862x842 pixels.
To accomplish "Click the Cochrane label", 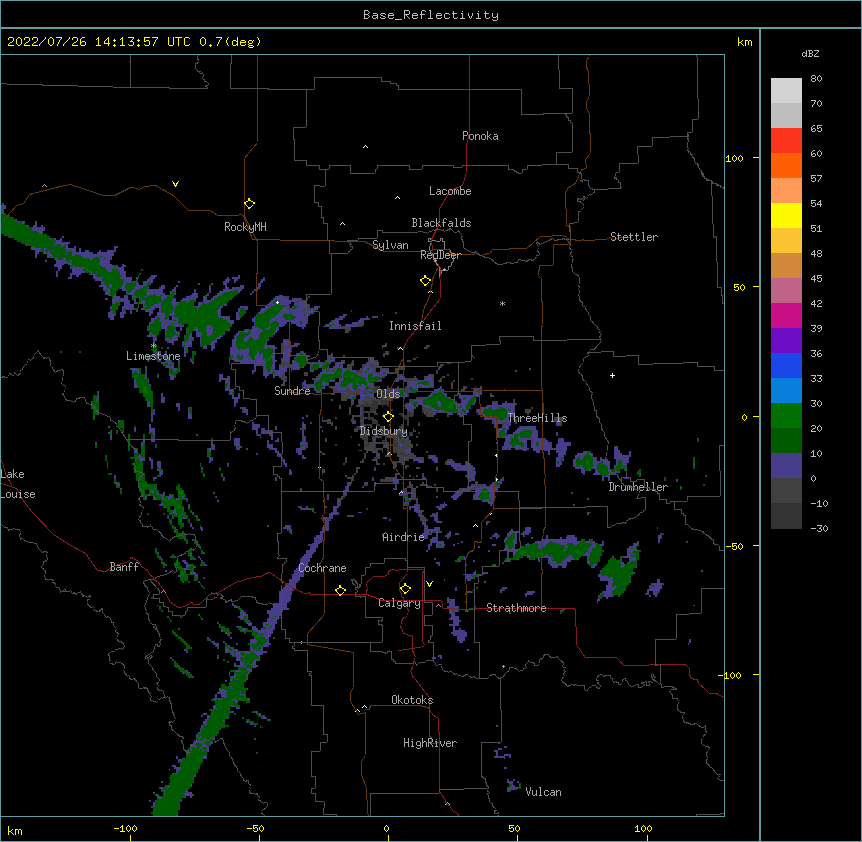I will point(322,568).
